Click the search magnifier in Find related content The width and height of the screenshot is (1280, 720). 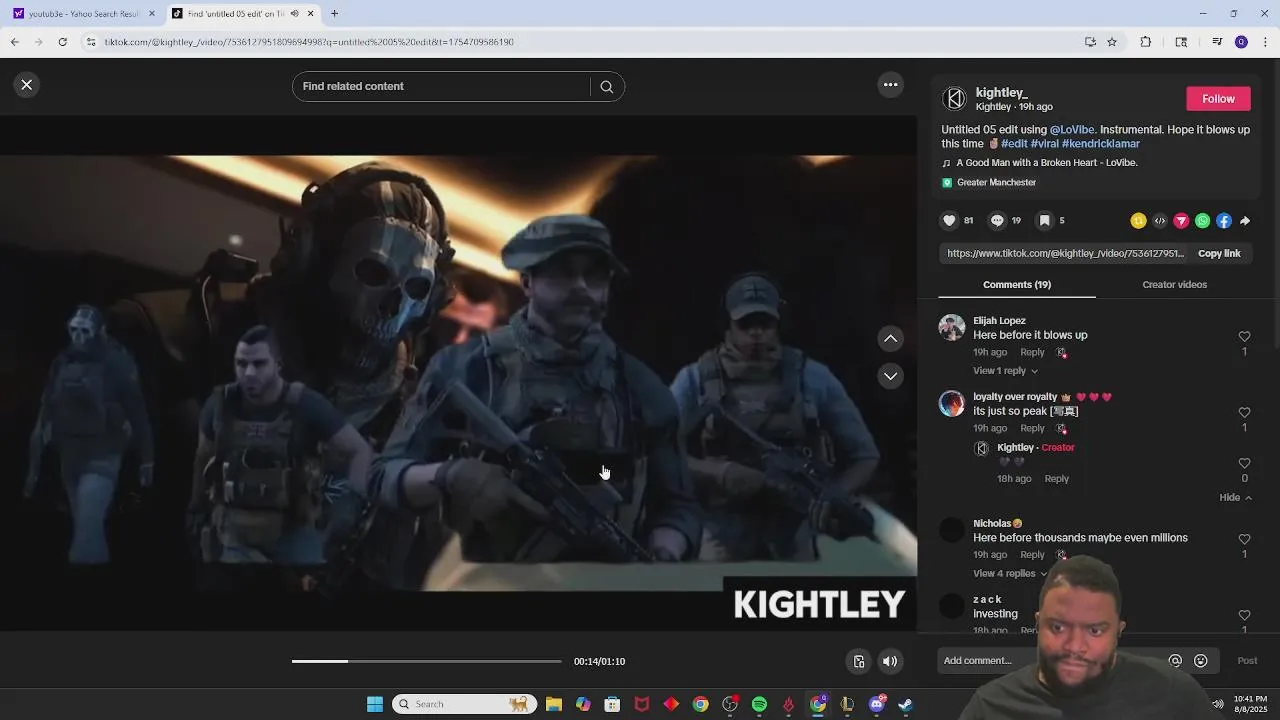tap(606, 87)
